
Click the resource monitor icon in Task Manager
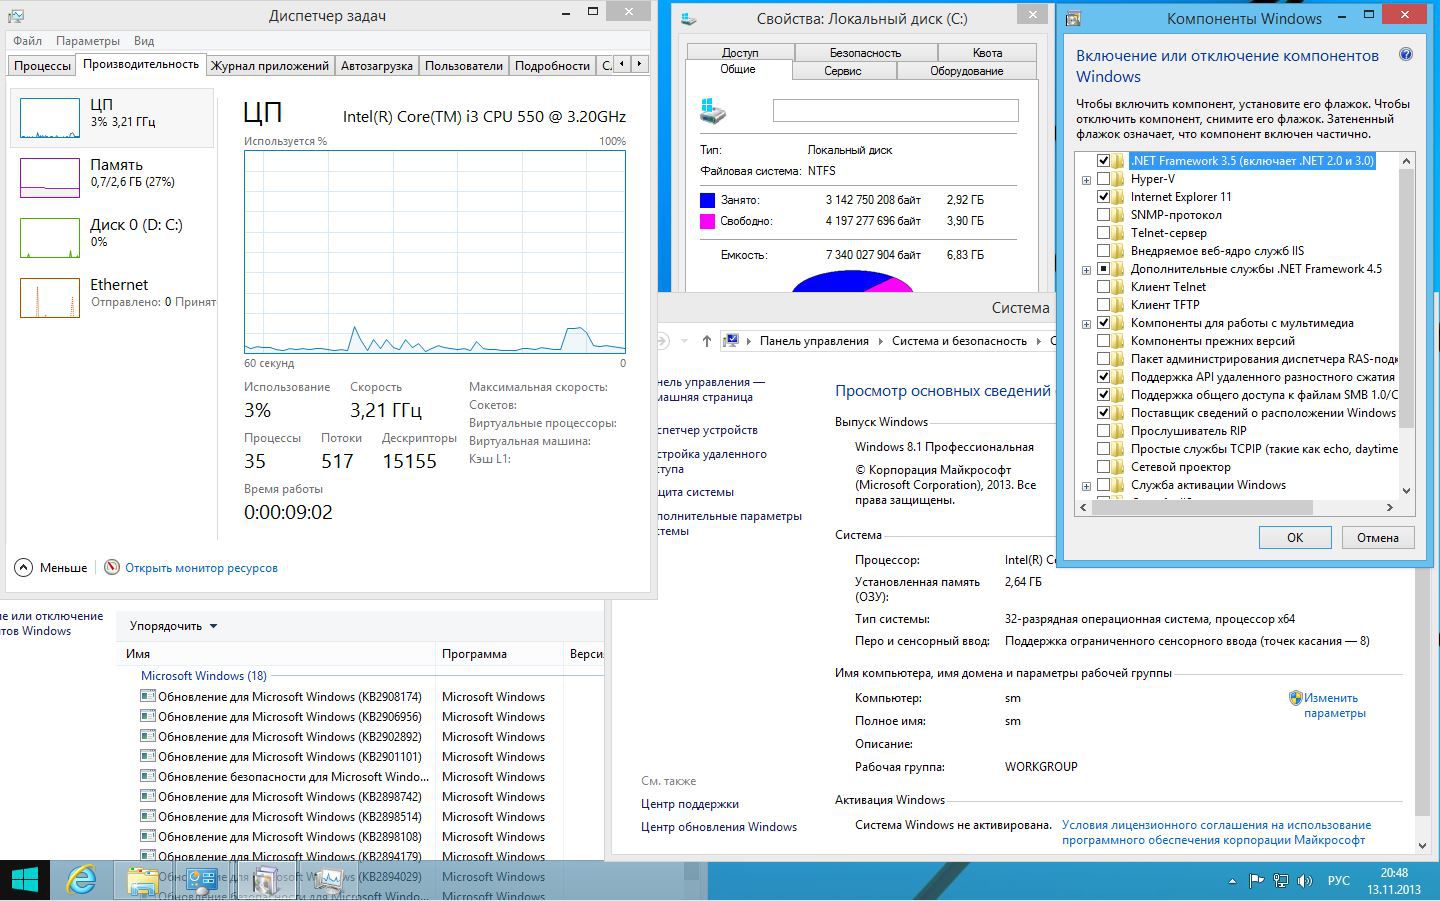pyautogui.click(x=112, y=567)
